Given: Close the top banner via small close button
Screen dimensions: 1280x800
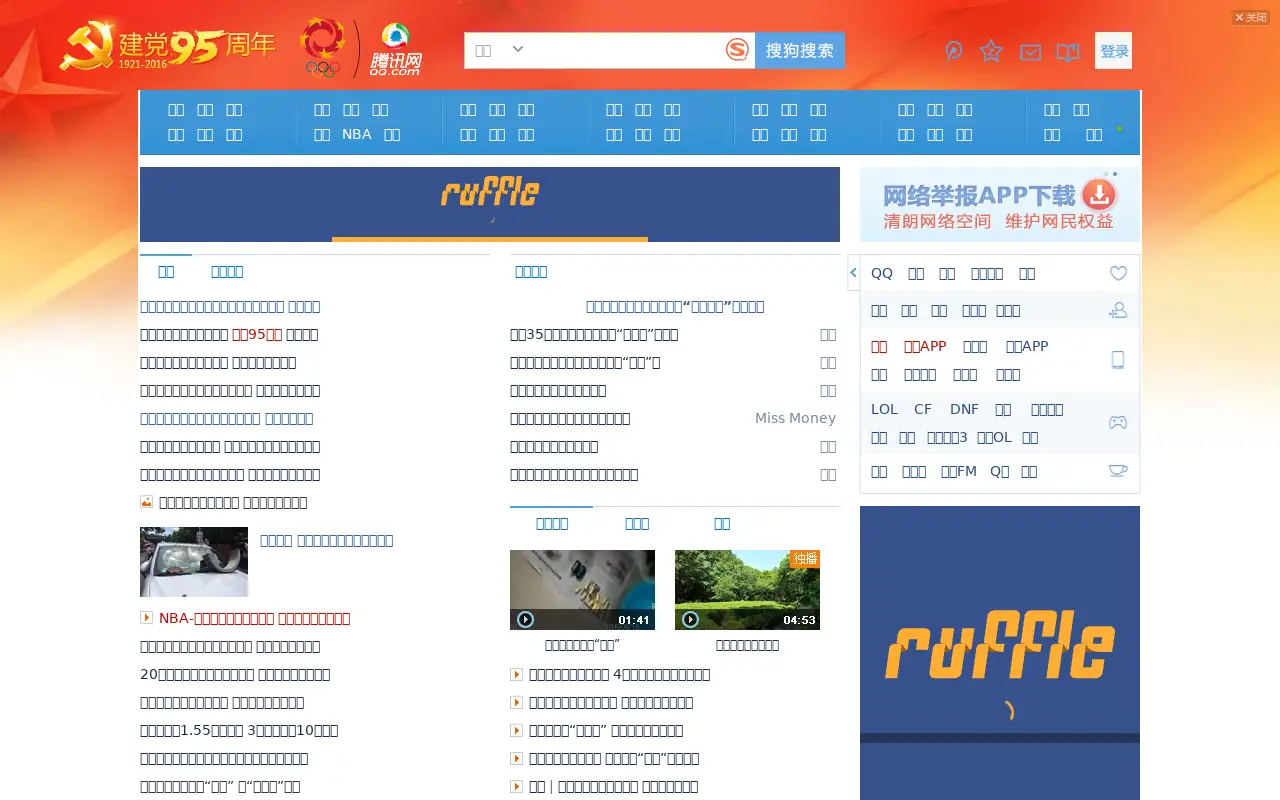Looking at the screenshot, I should click(x=1250, y=17).
